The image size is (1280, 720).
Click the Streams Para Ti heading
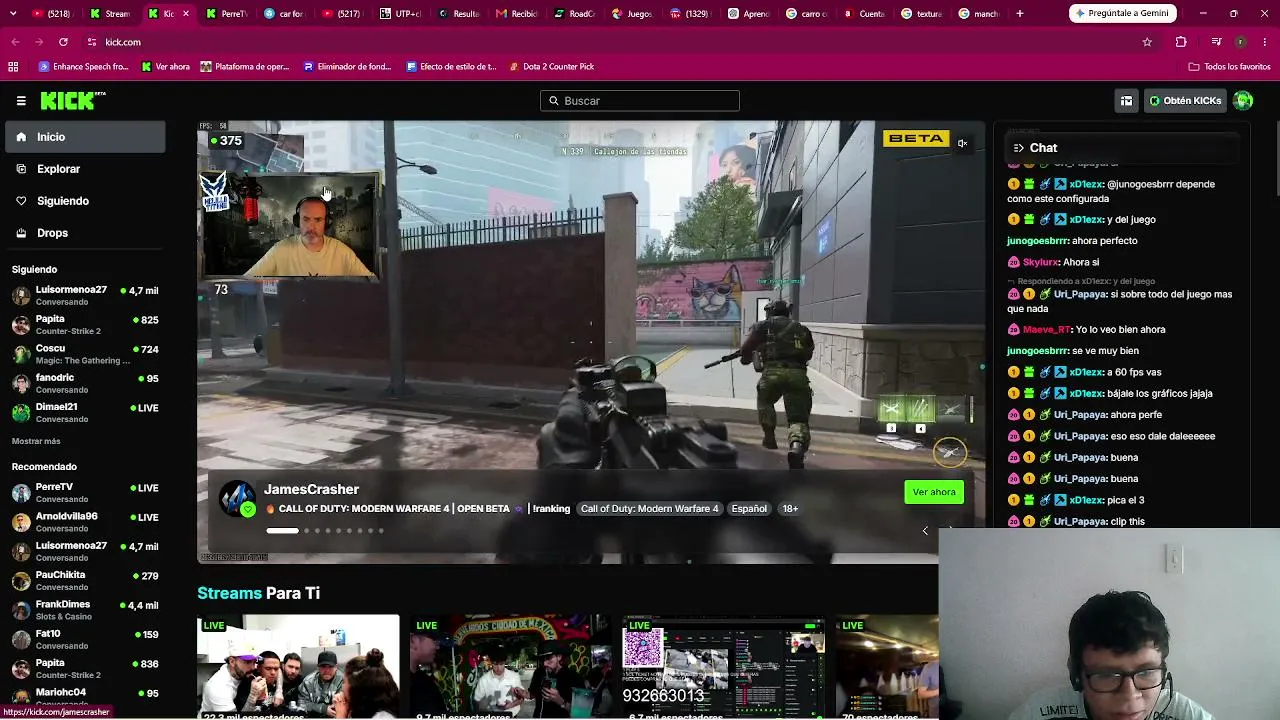tap(258, 593)
